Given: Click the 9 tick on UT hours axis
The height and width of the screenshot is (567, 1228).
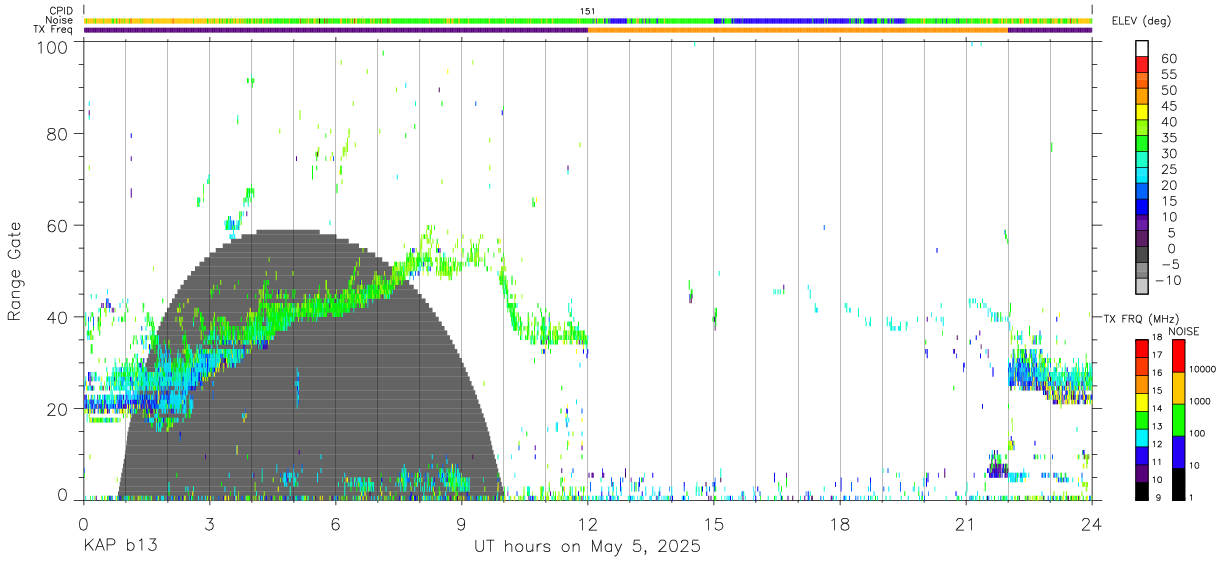Looking at the screenshot, I should click(x=461, y=523).
